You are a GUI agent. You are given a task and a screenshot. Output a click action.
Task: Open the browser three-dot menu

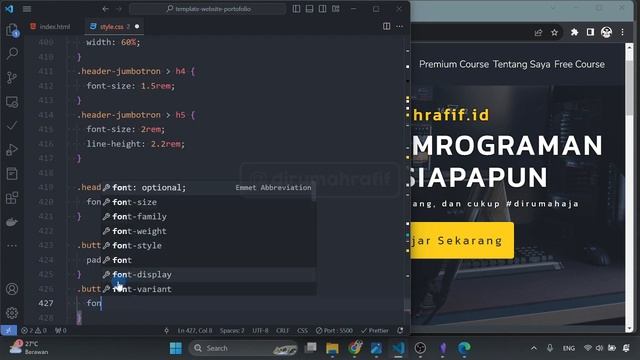point(622,32)
